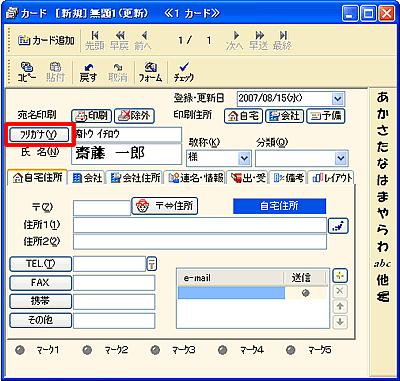Click the 早送 fast forward icon
Viewport: 400px width, 381px height.
[259, 41]
